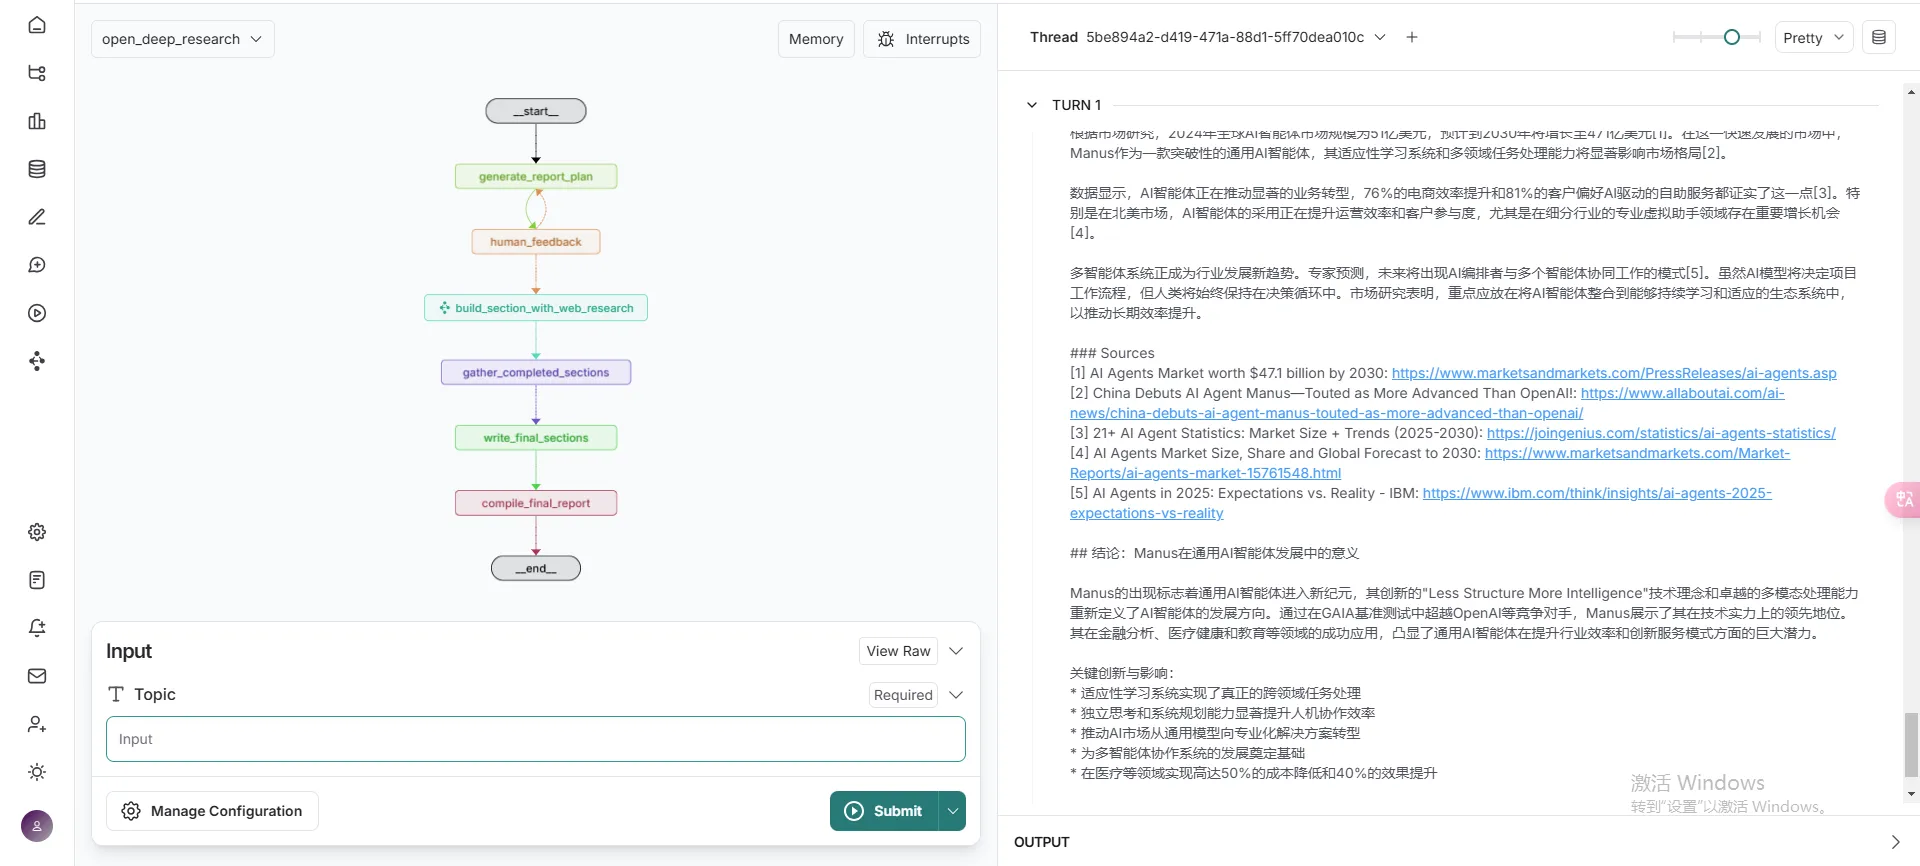Open the Pretty view mode dropdown
The width and height of the screenshot is (1920, 866).
point(1814,38)
